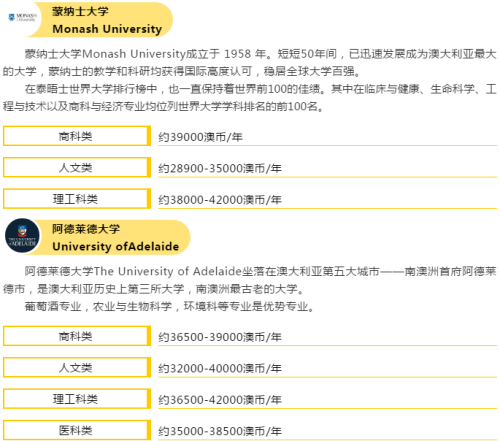The width and height of the screenshot is (500, 441).
Task: Click Adelaide 人文类 category box
Action: point(77,367)
